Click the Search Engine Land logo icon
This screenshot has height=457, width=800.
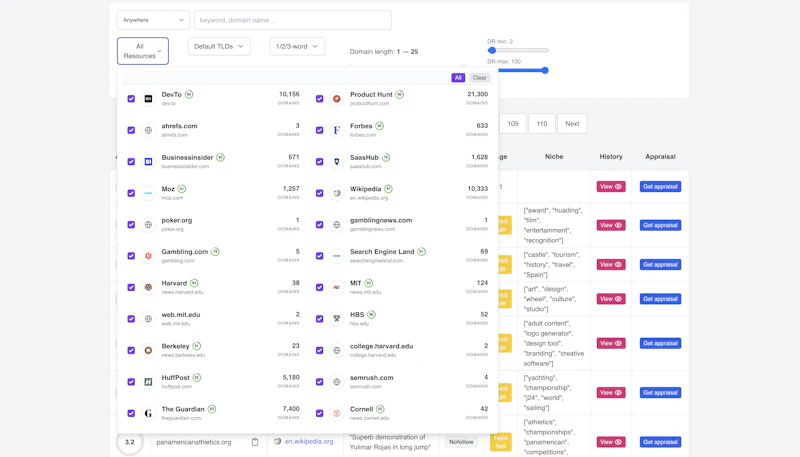point(337,256)
